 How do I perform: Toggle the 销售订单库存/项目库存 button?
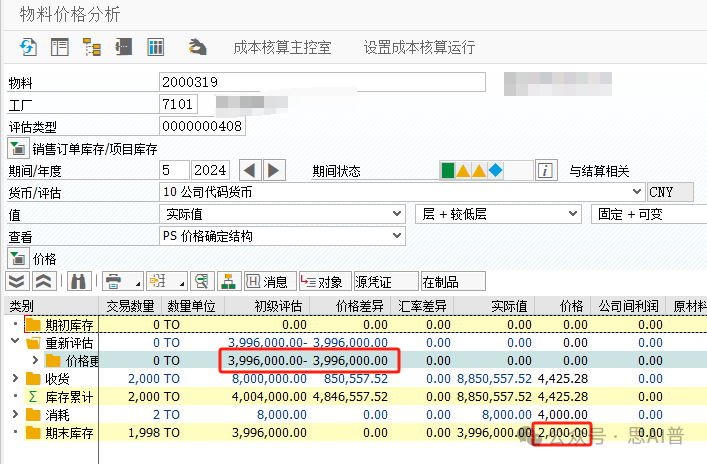click(x=17, y=149)
